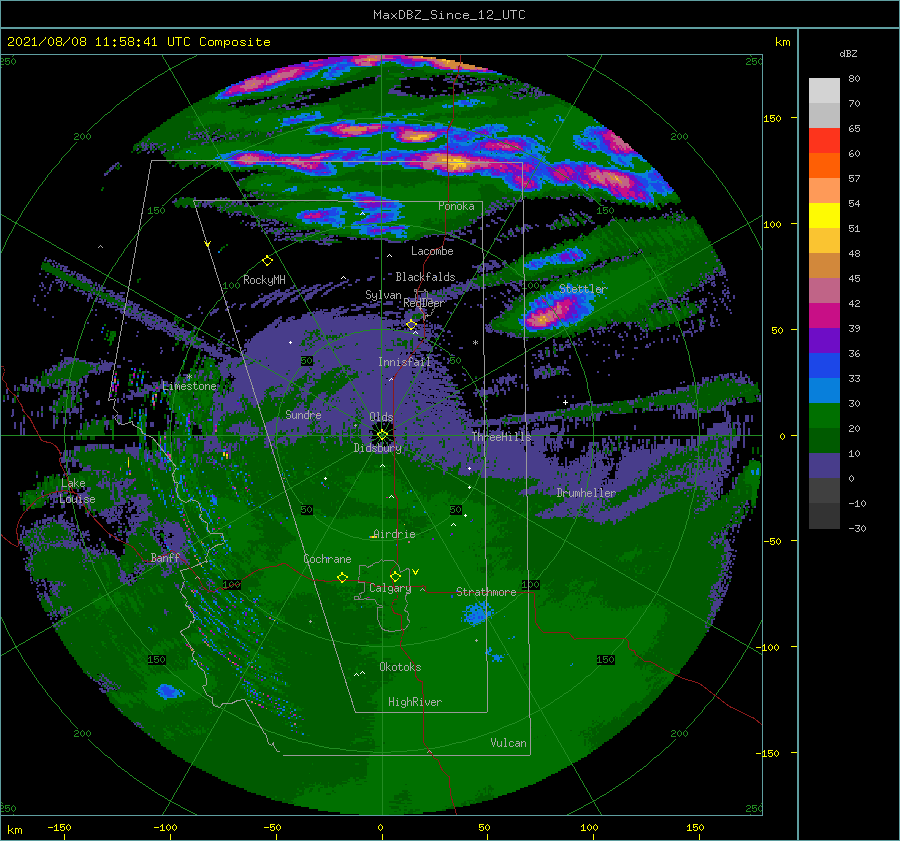Click the Olds label
Image resolution: width=900 pixels, height=841 pixels.
pos(381,417)
